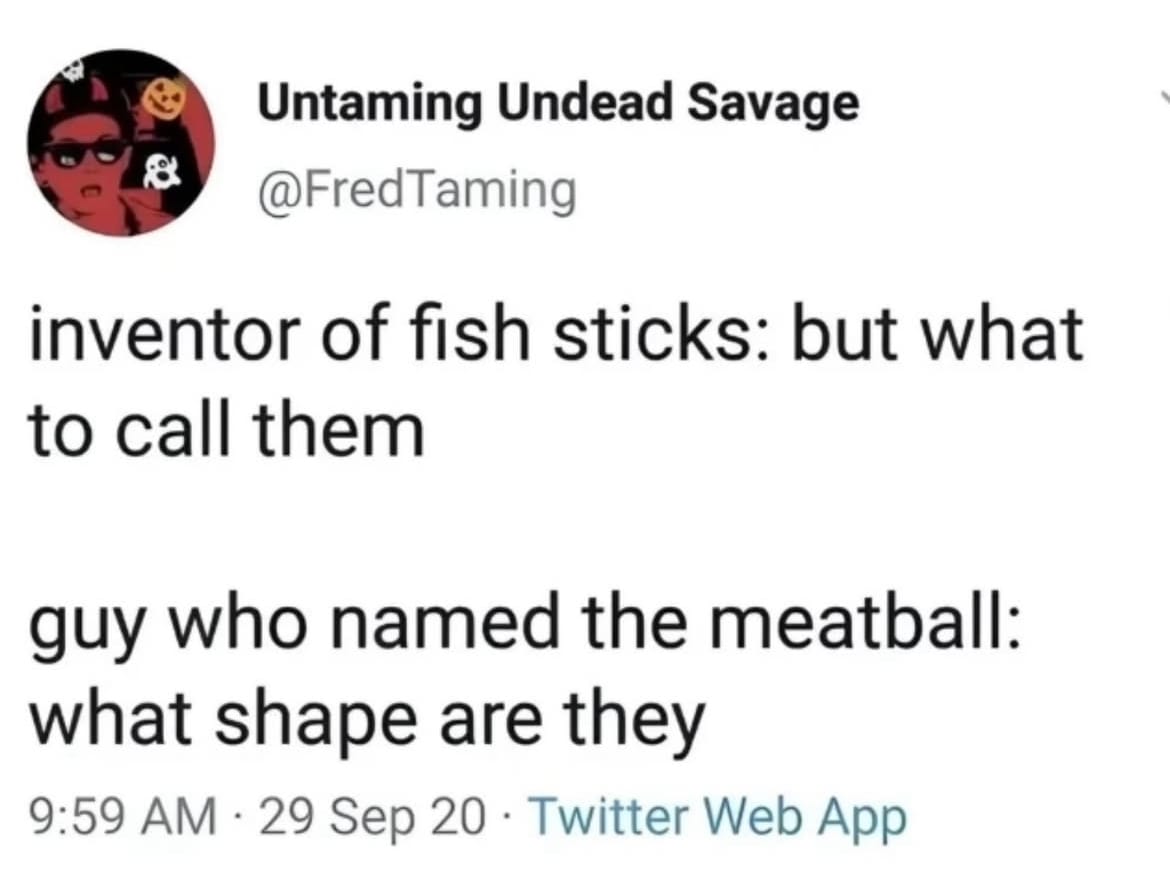The image size is (1170, 871).
Task: Click the sunglasses on the avatar face
Action: pos(84,152)
